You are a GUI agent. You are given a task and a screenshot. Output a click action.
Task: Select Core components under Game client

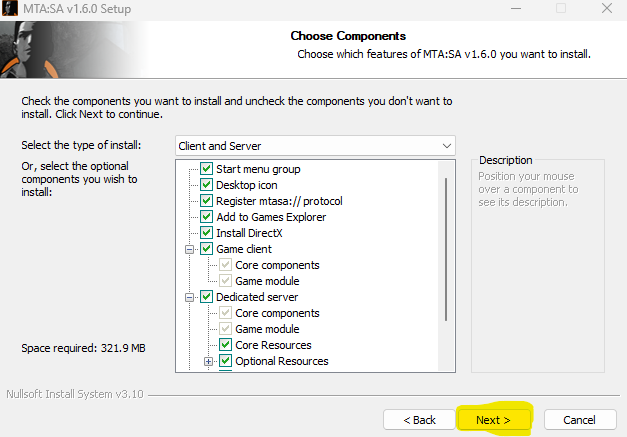coord(277,265)
